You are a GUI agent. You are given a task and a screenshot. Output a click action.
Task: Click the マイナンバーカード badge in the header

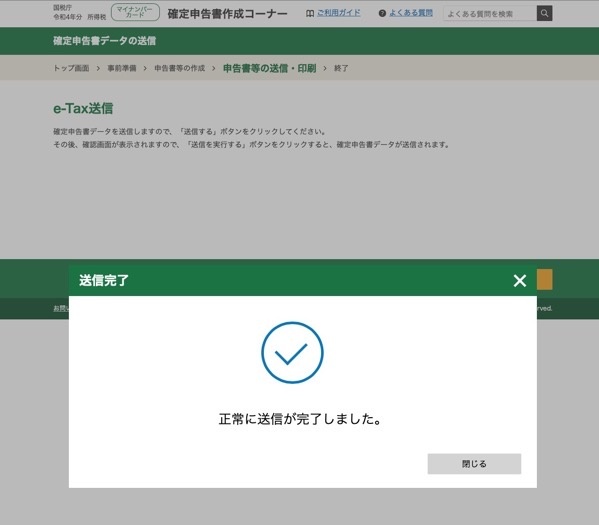coord(135,12)
